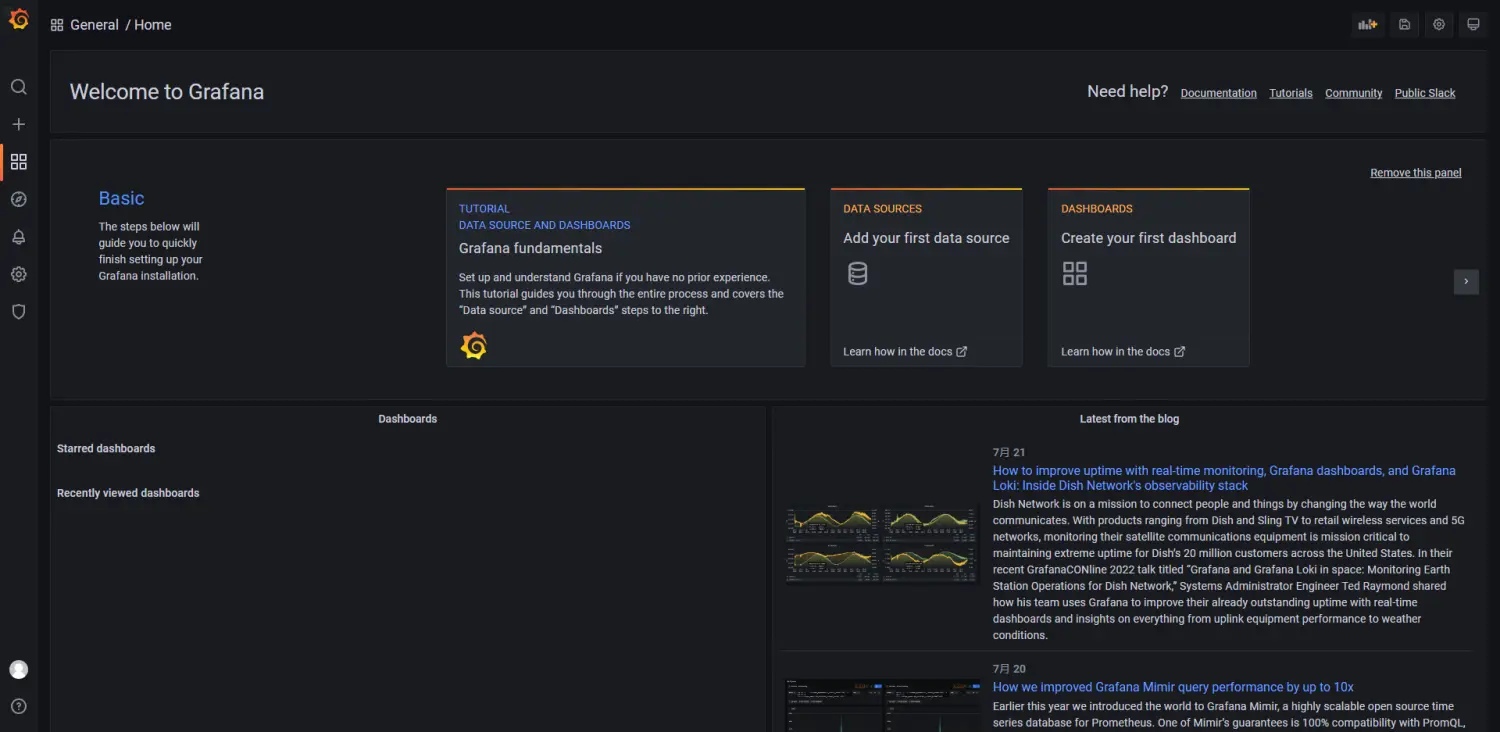Select the Explore compass icon
This screenshot has height=732, width=1500.
tap(18, 199)
